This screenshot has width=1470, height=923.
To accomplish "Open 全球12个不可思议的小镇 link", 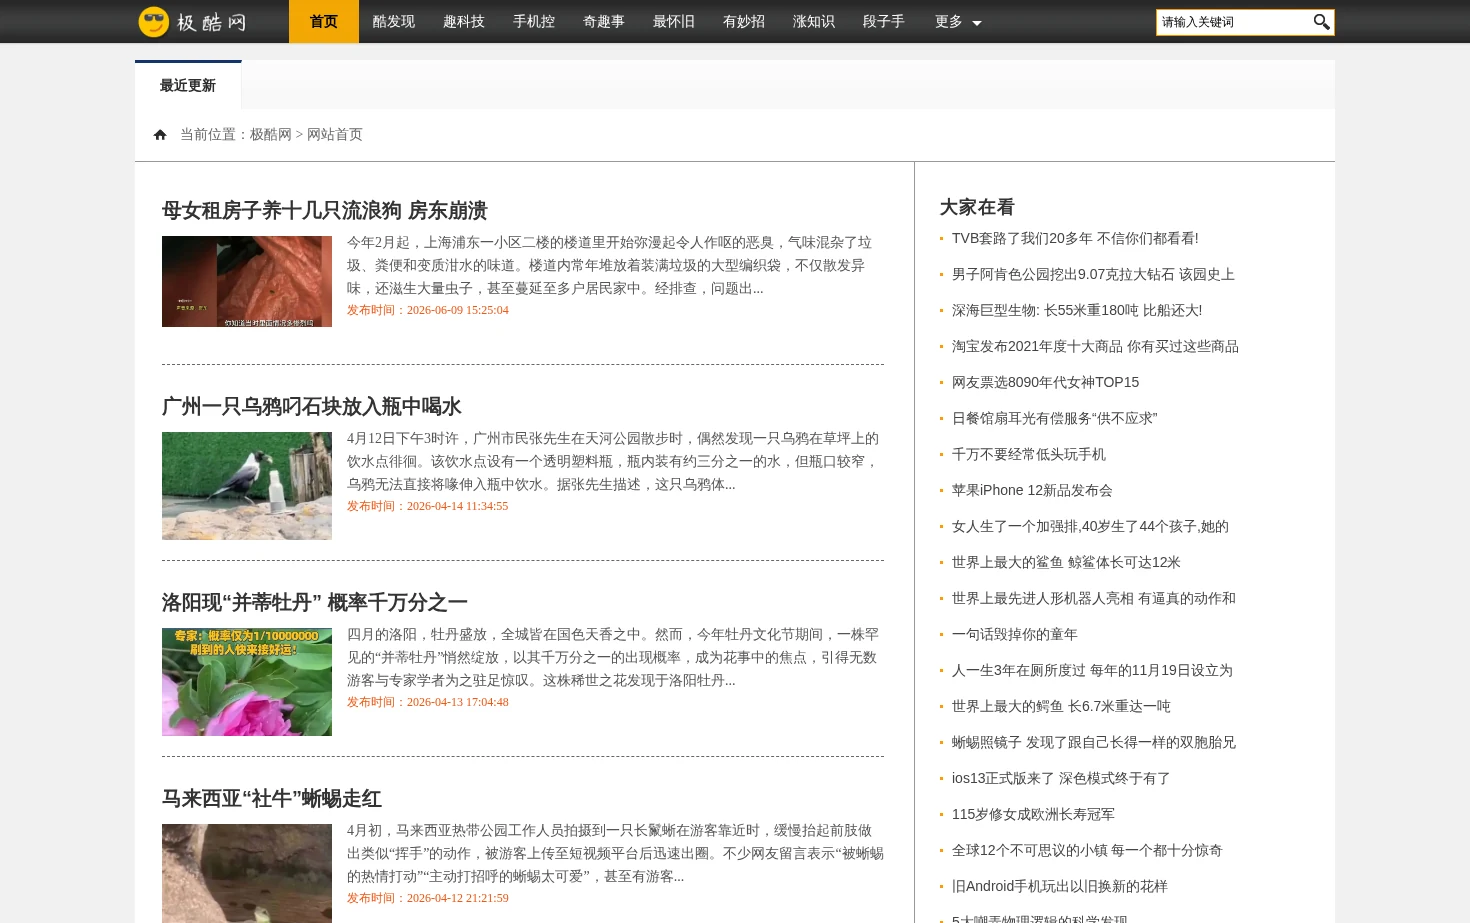I will [x=1087, y=850].
